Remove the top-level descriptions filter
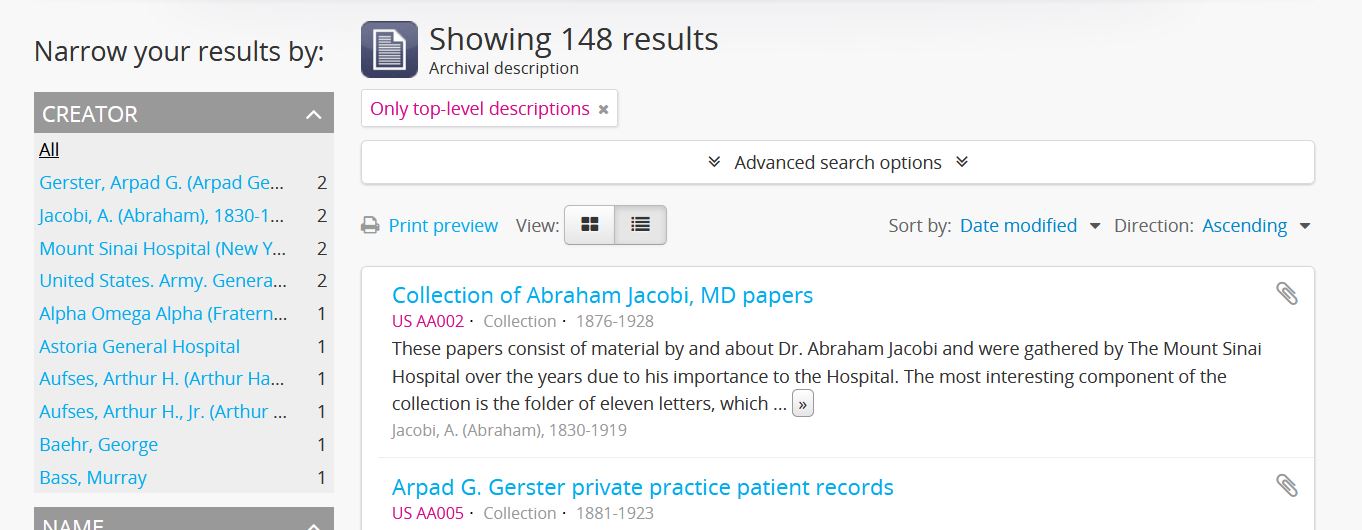 (603, 110)
